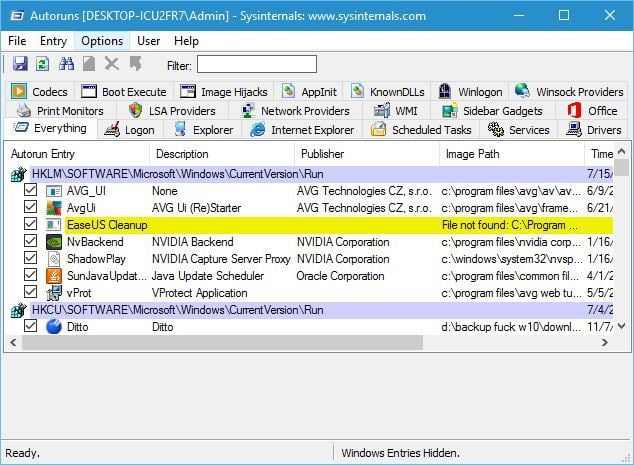Open the Drivers tab

click(x=593, y=130)
